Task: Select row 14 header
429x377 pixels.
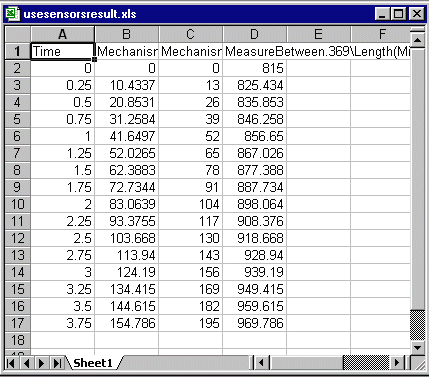Action: 18,272
